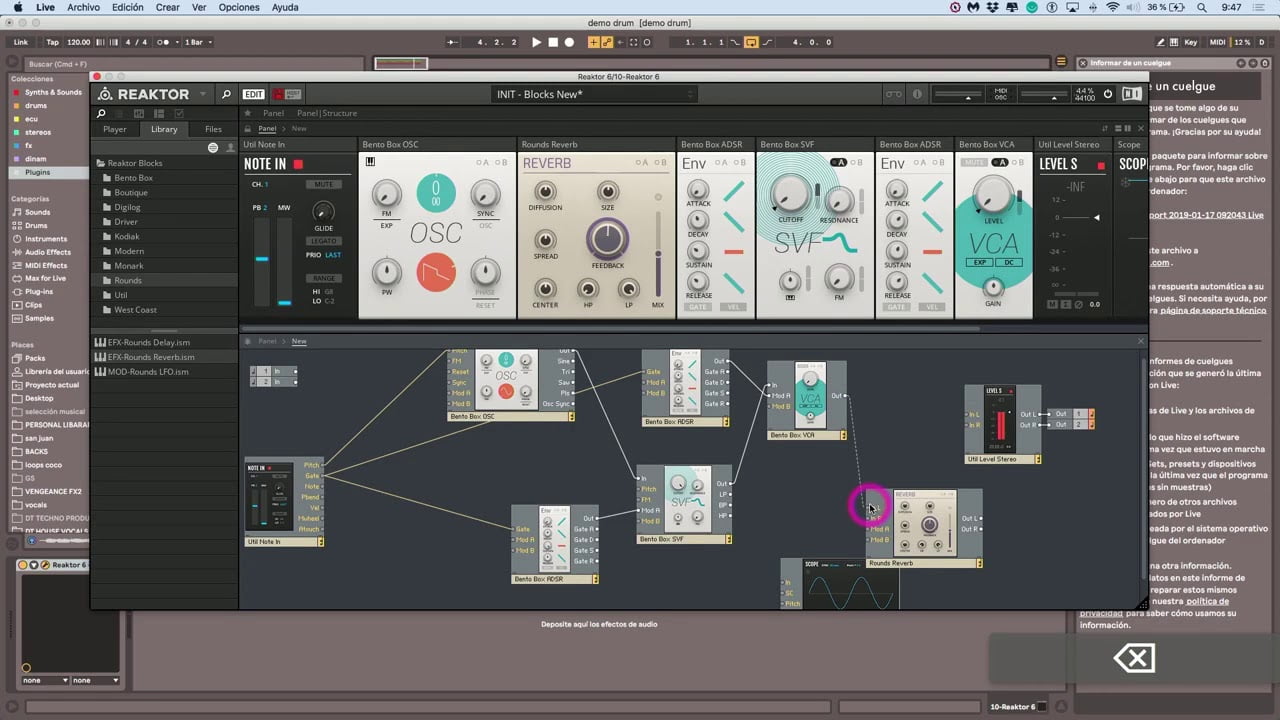Select the sawtooth waveform on Bento Box OSC
The image size is (1280, 720).
pyautogui.click(x=436, y=272)
